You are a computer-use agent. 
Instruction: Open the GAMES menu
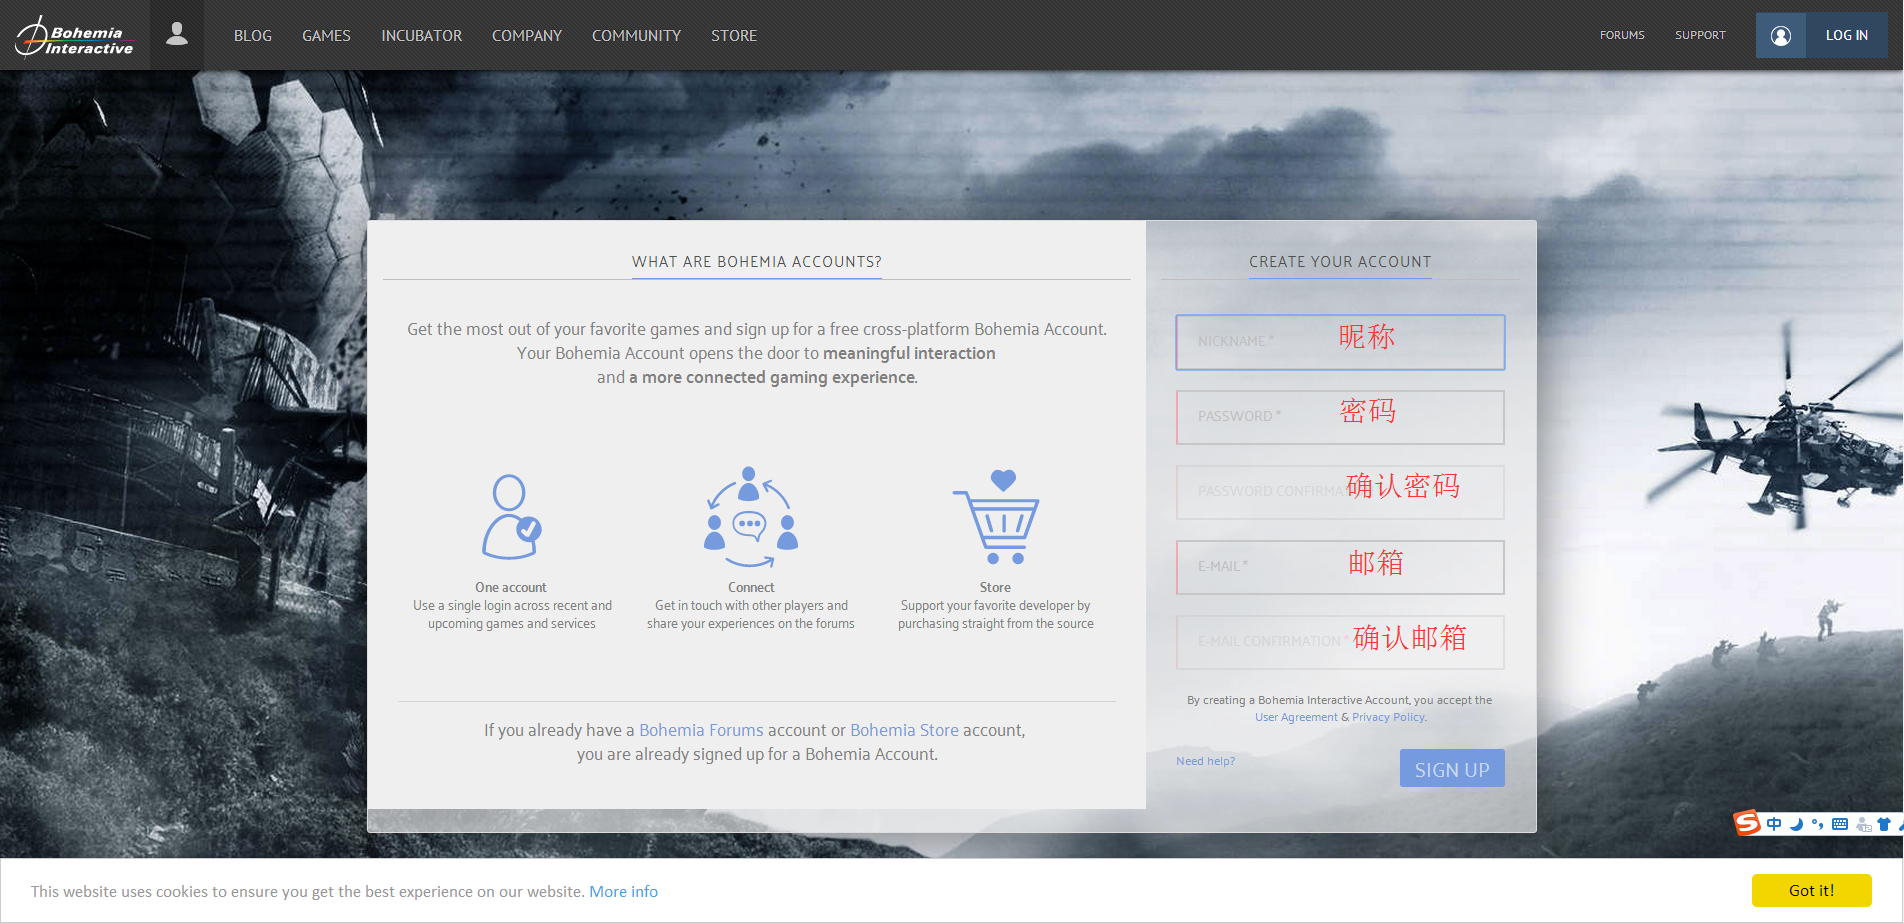[326, 36]
